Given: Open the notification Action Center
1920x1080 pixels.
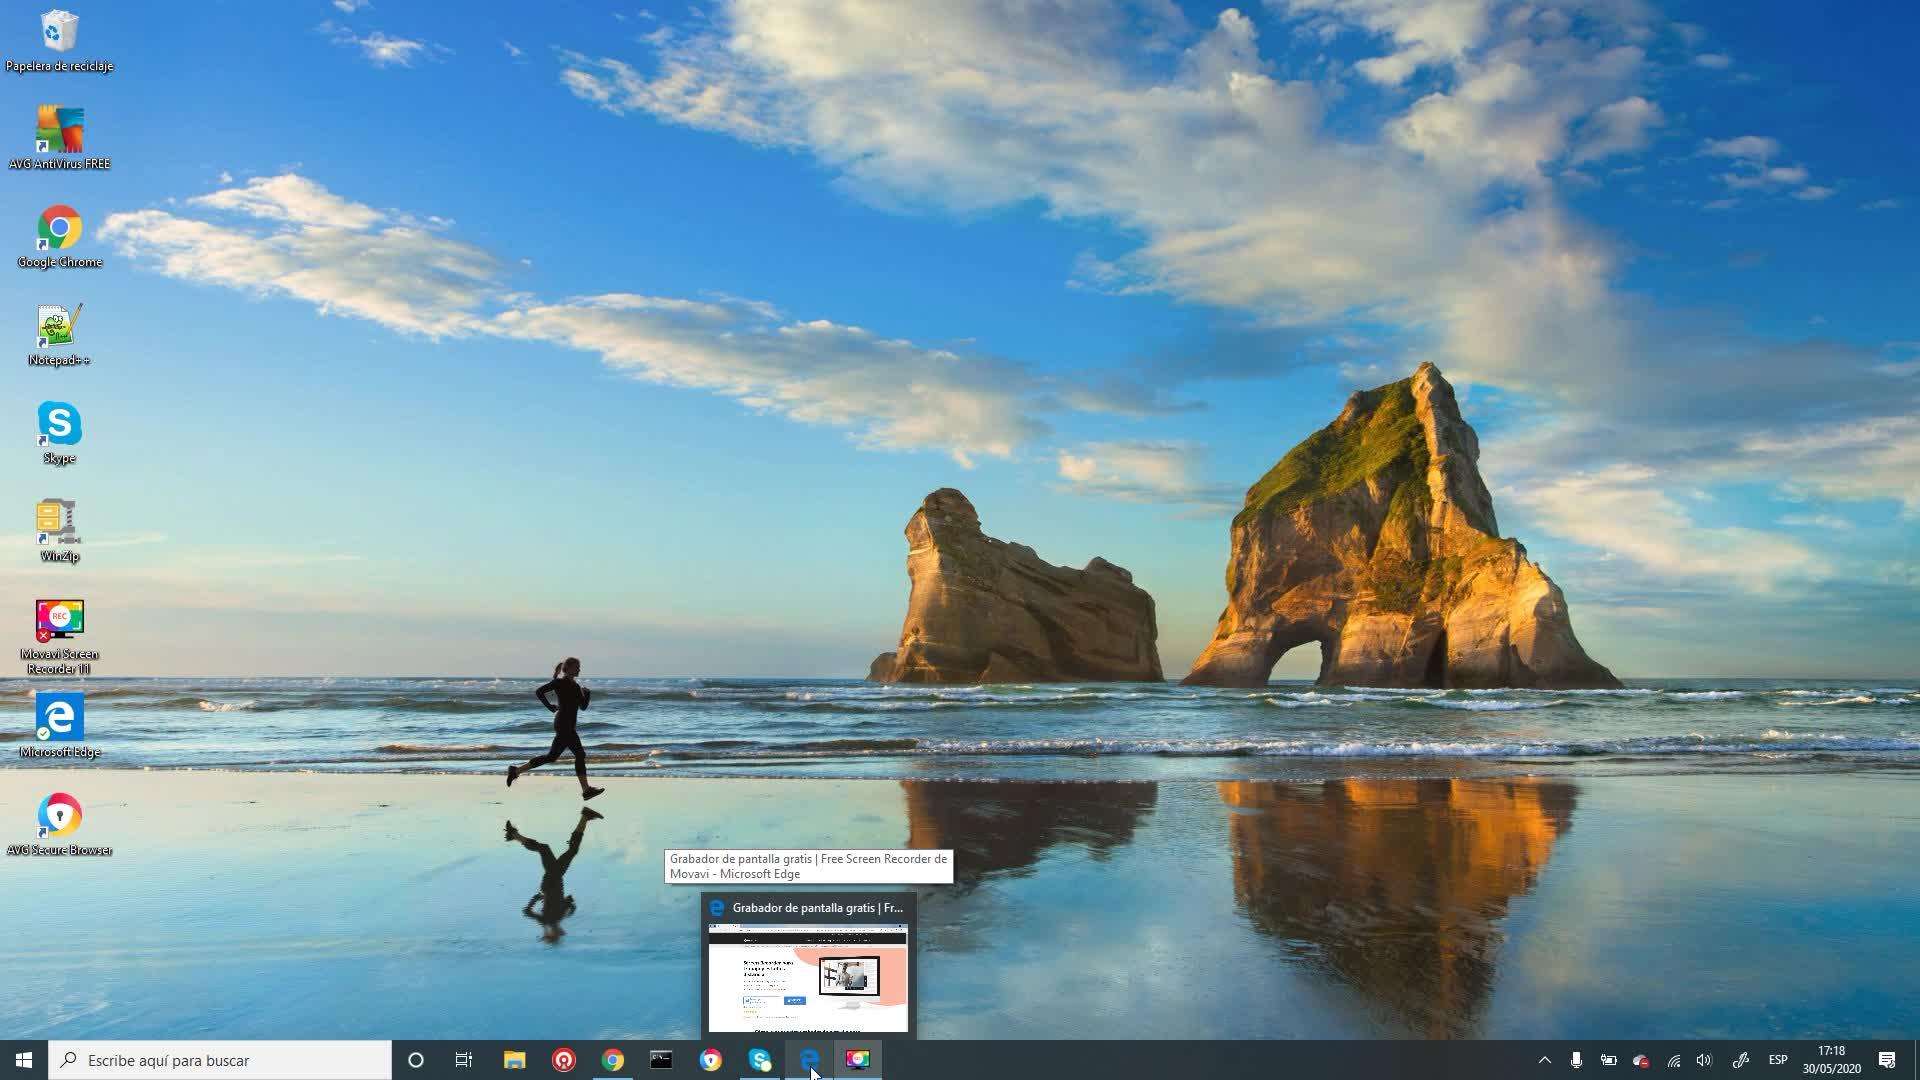Looking at the screenshot, I should pos(1887,1060).
